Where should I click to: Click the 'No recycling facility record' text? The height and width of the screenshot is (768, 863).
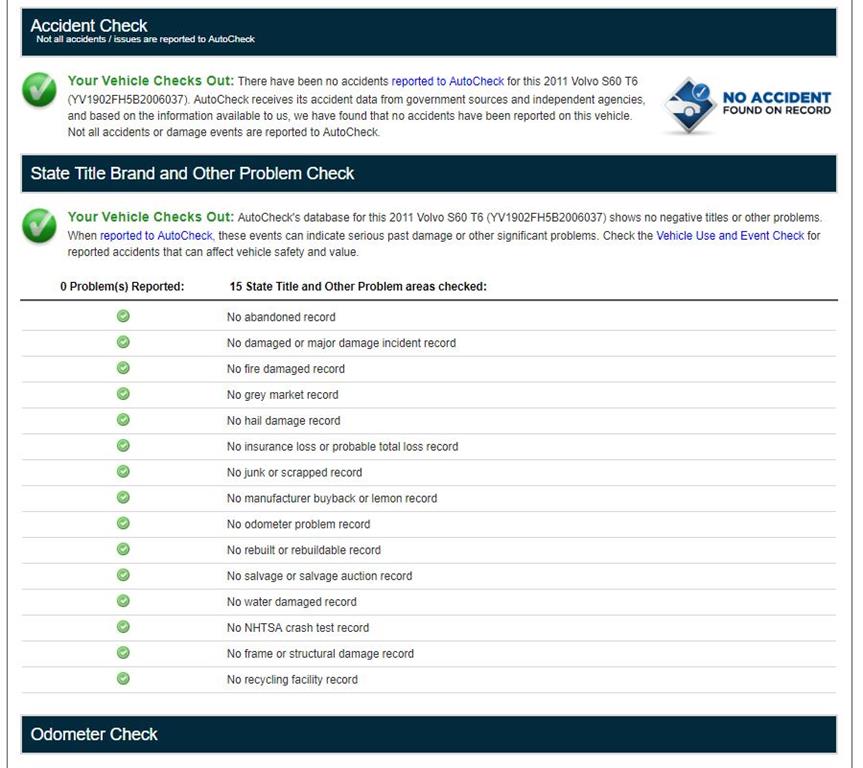click(292, 679)
